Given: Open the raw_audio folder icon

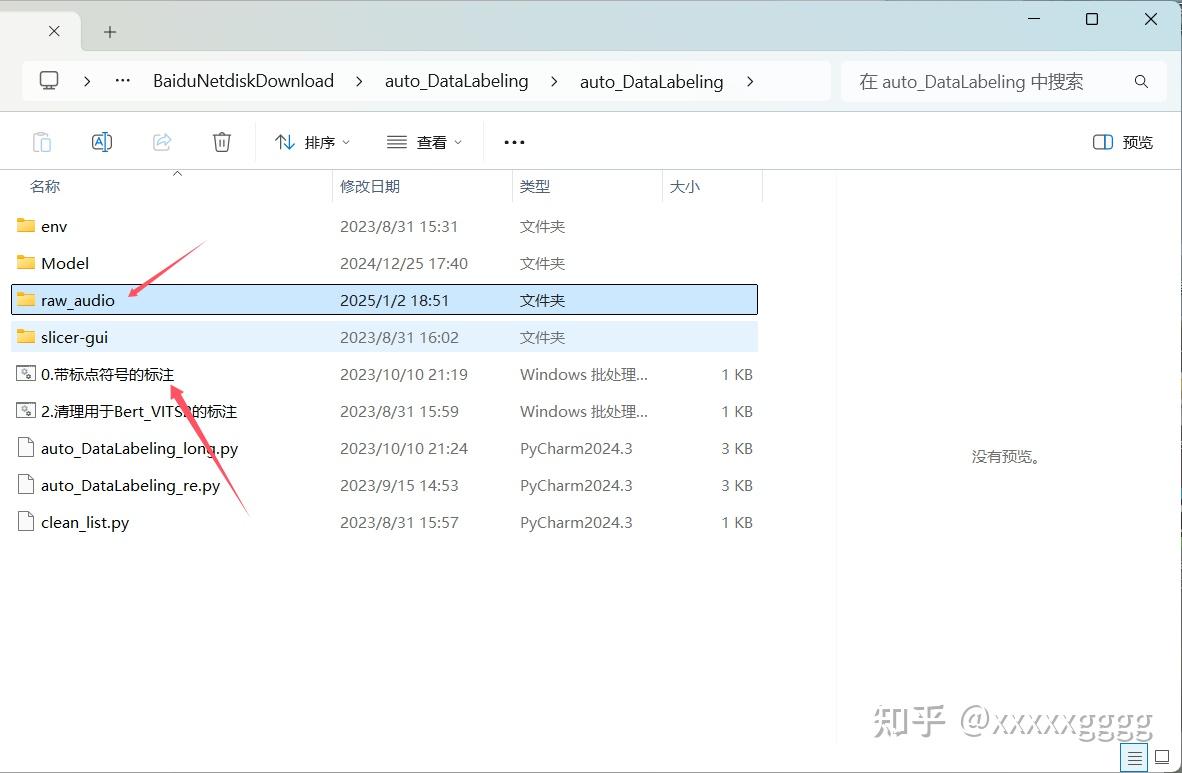Looking at the screenshot, I should (x=26, y=300).
